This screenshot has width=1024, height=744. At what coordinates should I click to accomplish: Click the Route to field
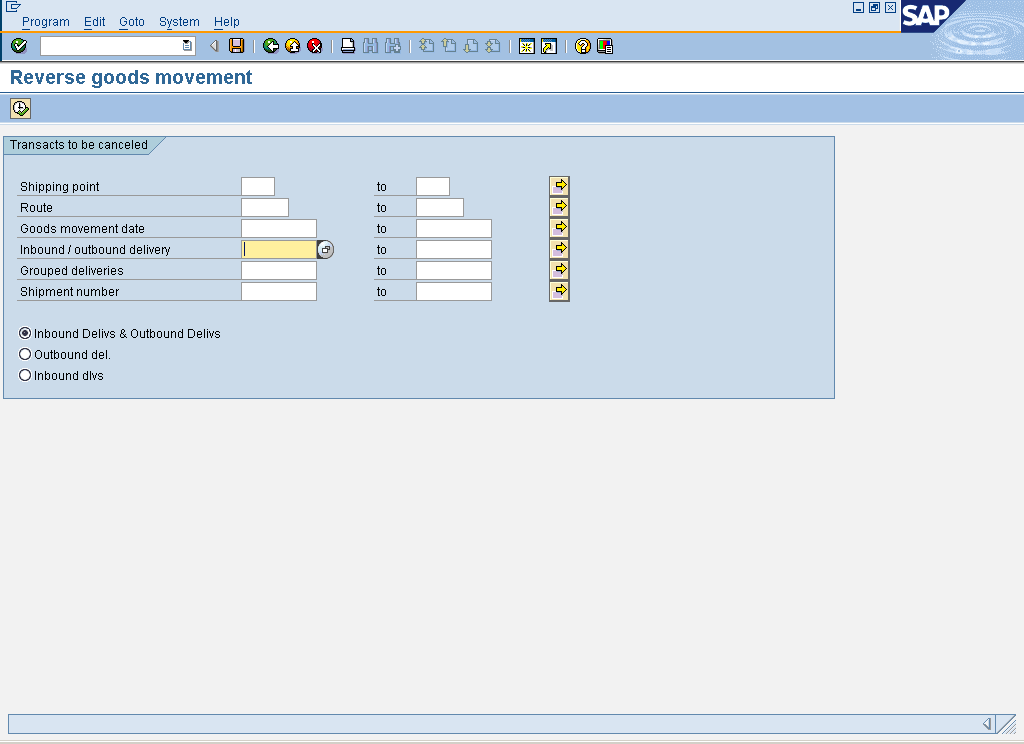tap(440, 207)
